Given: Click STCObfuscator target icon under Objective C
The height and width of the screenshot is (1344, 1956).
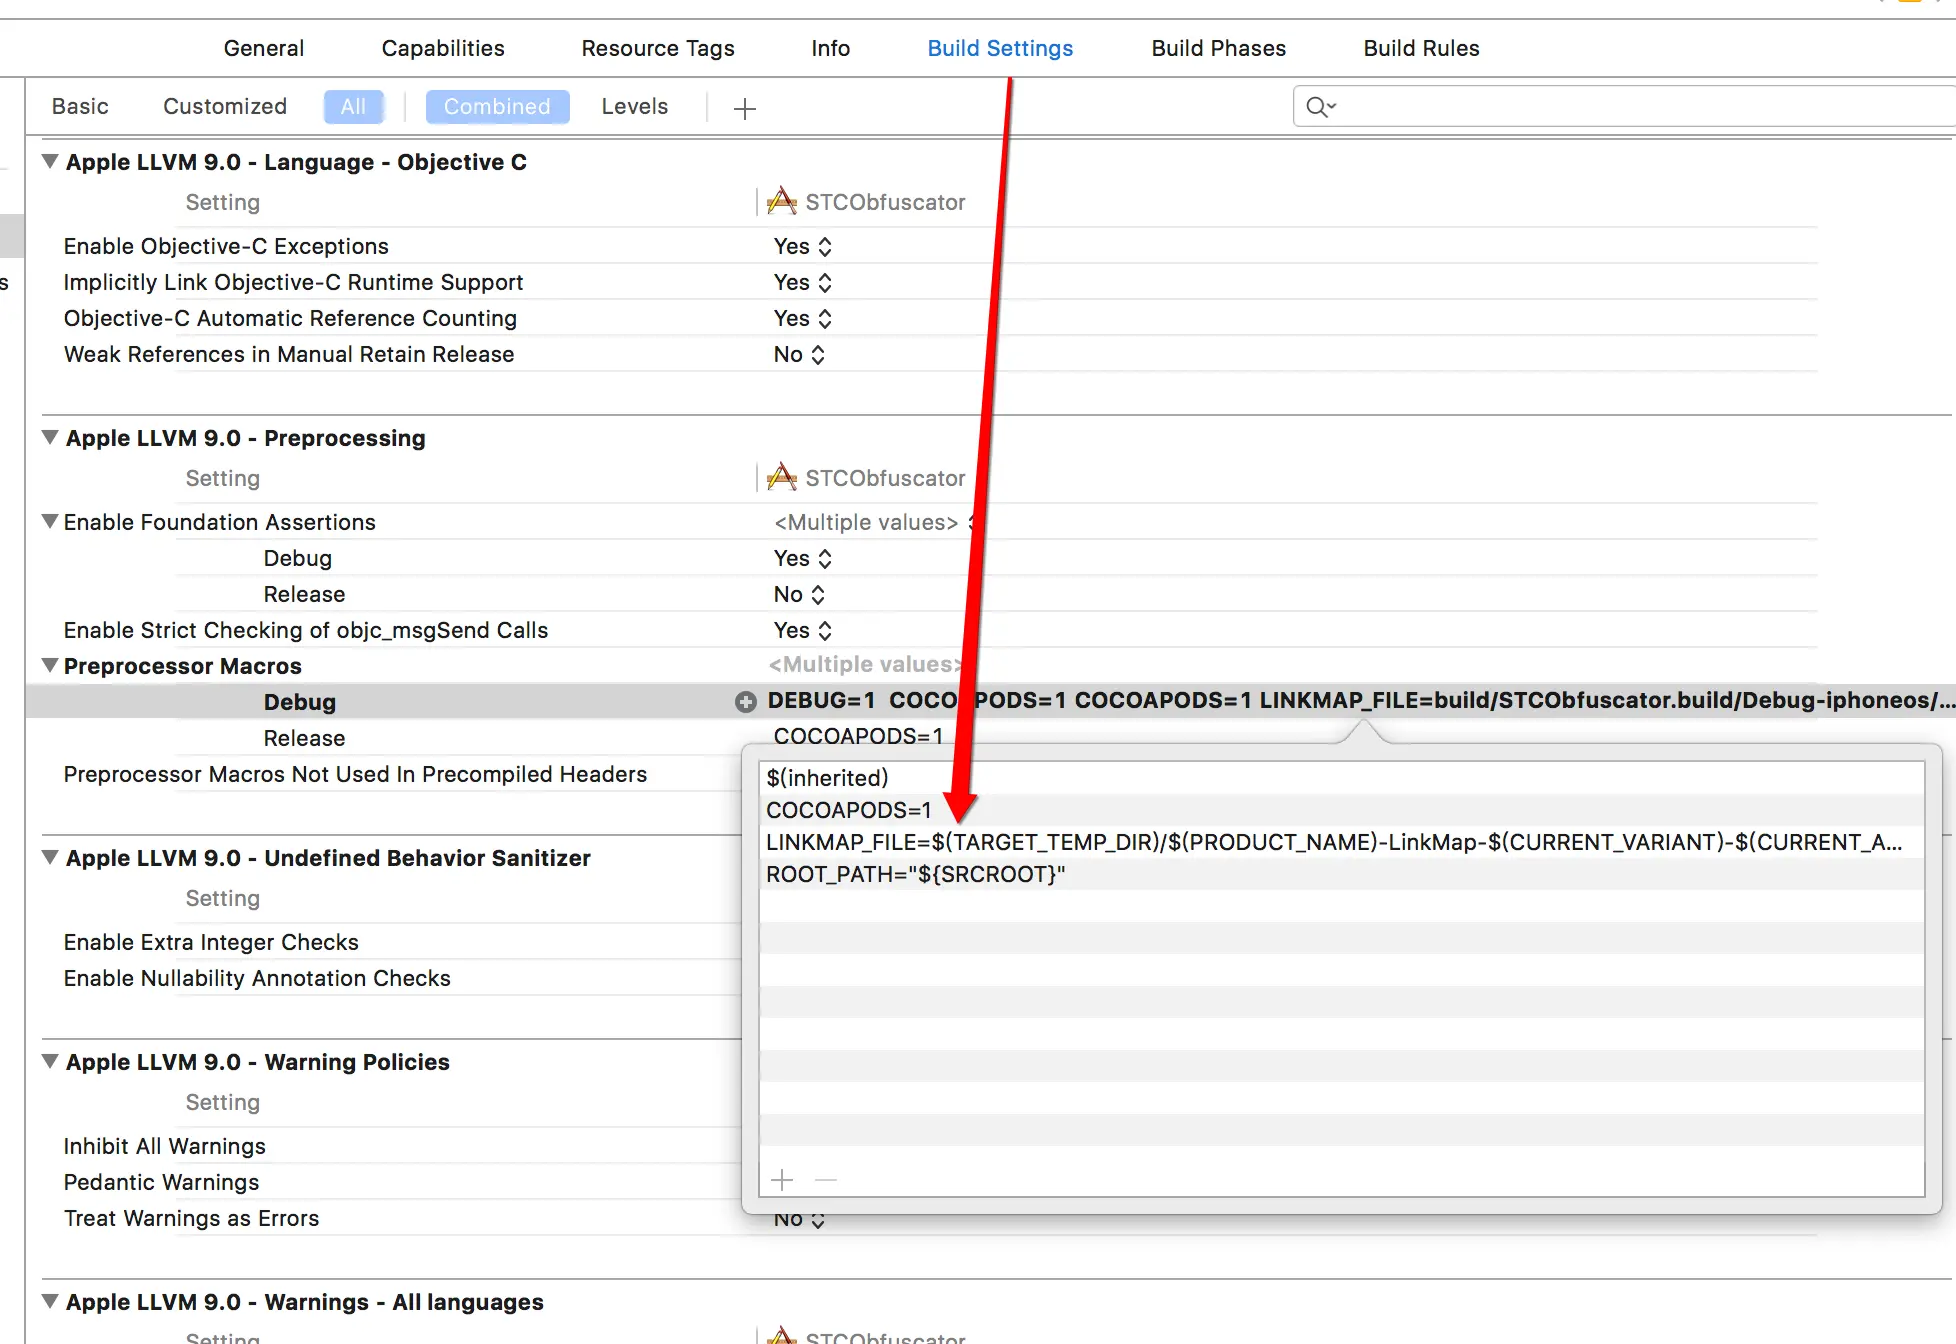Looking at the screenshot, I should coord(782,202).
